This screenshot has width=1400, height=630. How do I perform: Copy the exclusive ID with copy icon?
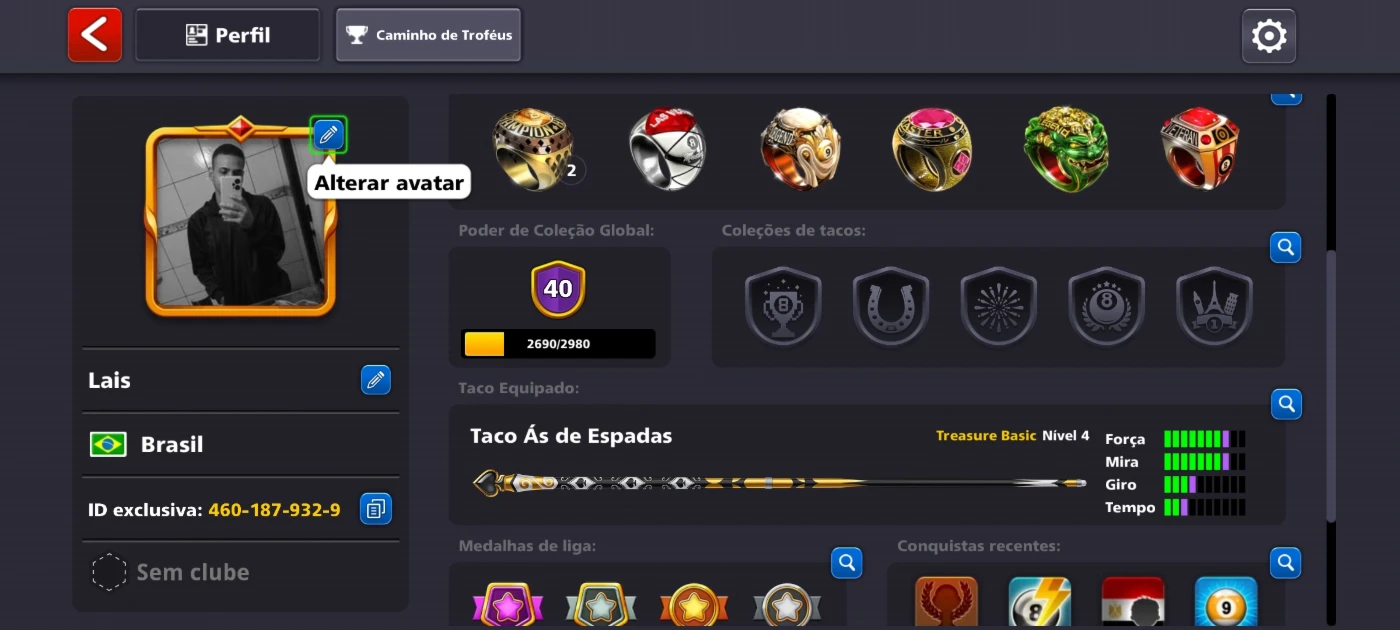point(376,509)
